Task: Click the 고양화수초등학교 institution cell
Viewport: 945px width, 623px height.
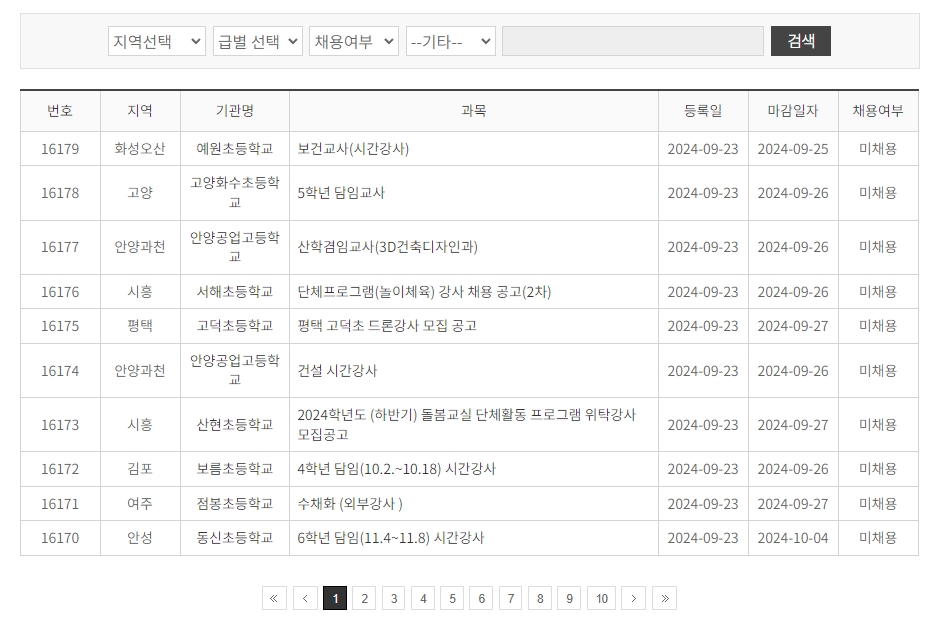Action: (234, 193)
